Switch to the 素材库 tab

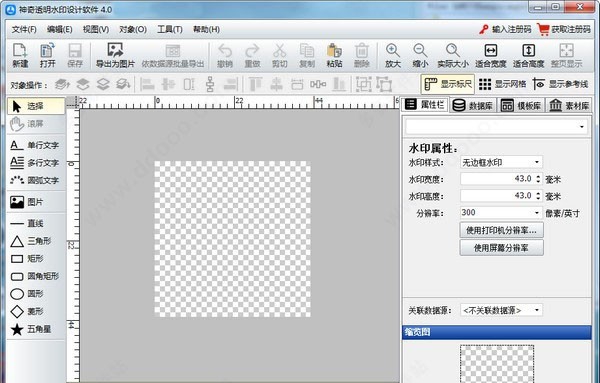click(569, 105)
